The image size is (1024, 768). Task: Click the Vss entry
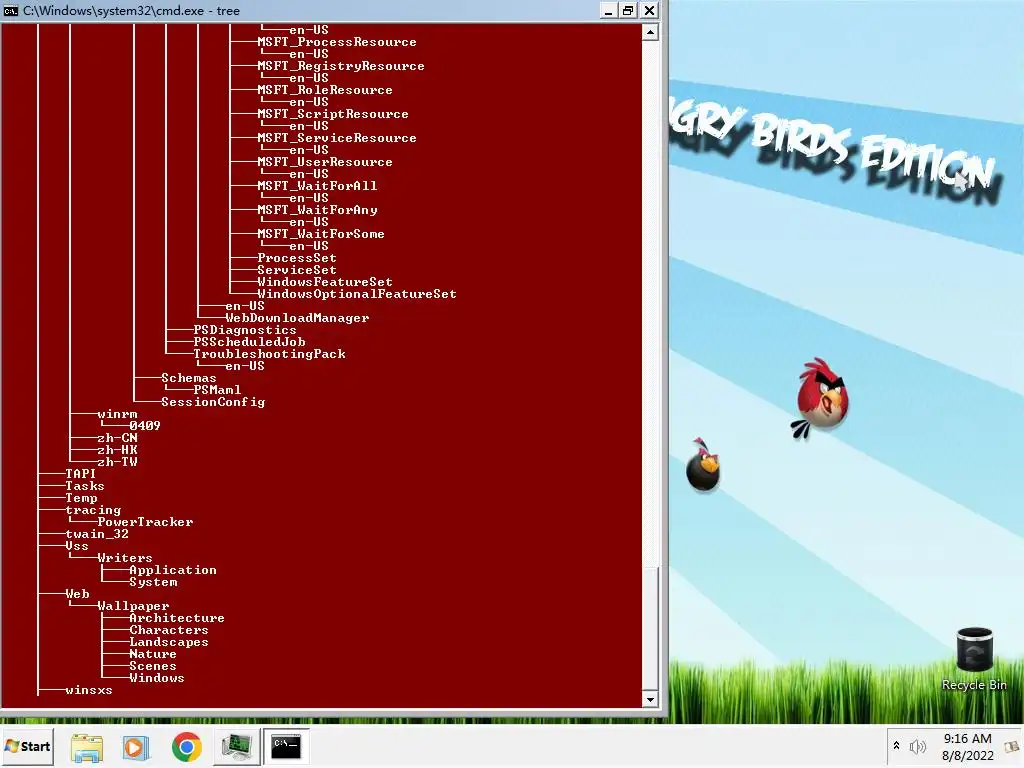[76, 546]
